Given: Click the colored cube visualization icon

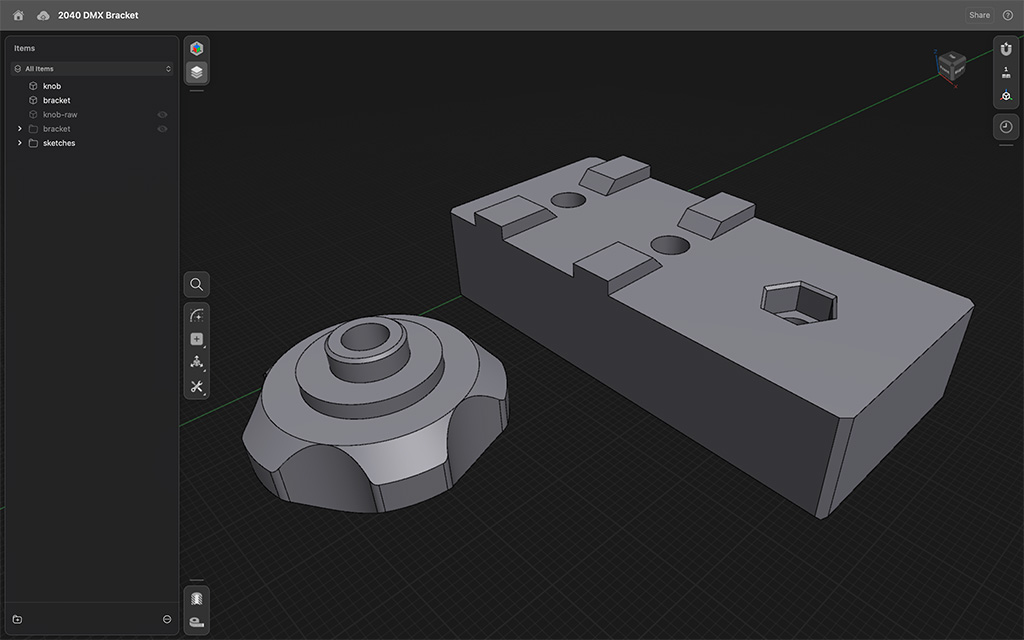Looking at the screenshot, I should coord(197,48).
